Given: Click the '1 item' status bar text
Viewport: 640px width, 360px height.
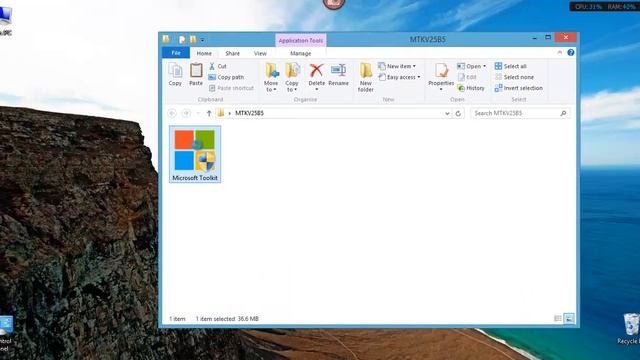Looking at the screenshot, I should [x=177, y=319].
